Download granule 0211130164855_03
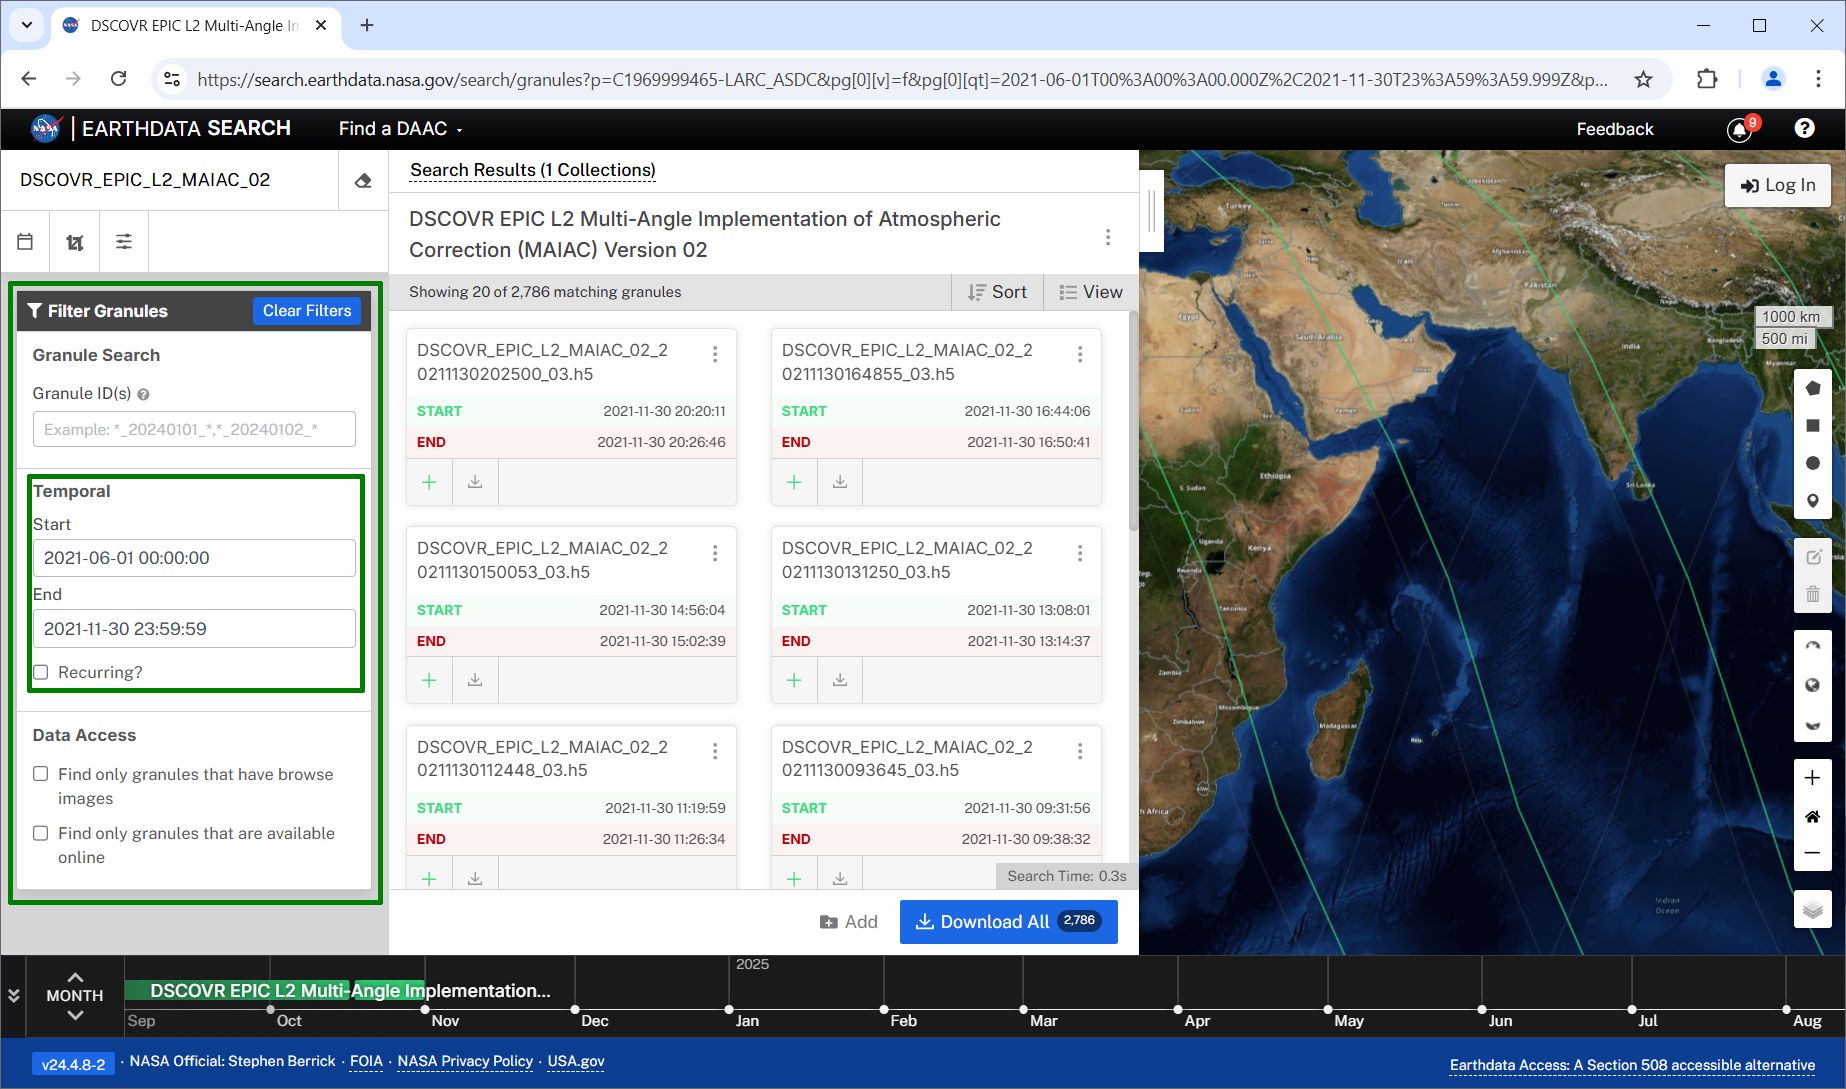1846x1089 pixels. point(840,482)
